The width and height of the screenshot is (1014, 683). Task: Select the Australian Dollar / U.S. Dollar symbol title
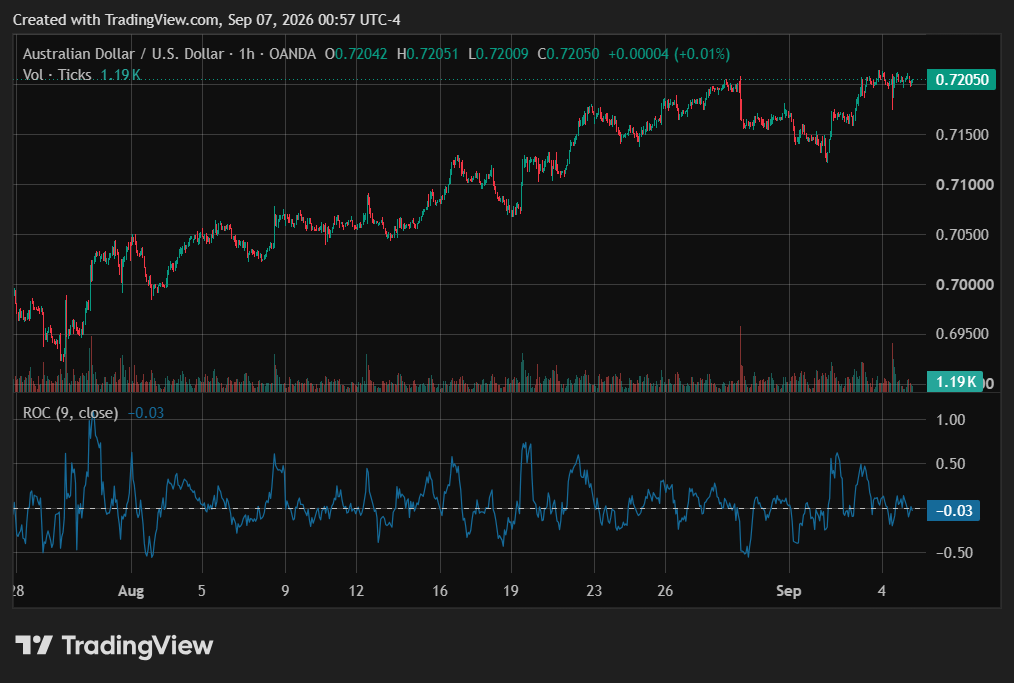point(124,54)
